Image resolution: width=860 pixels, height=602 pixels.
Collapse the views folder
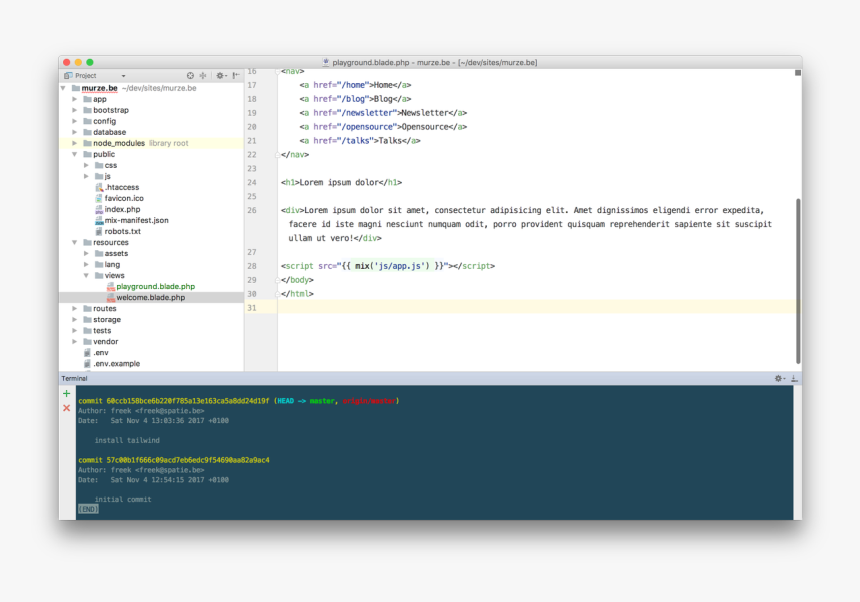(87, 276)
